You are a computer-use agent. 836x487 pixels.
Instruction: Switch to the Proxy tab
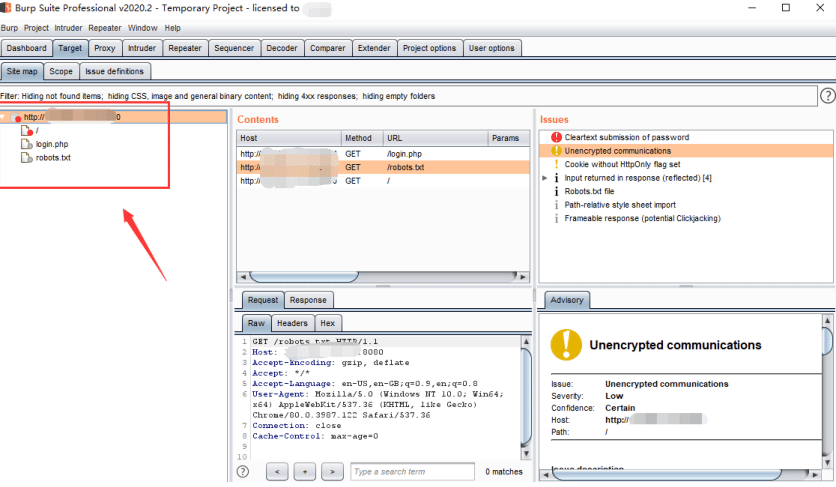pos(104,48)
